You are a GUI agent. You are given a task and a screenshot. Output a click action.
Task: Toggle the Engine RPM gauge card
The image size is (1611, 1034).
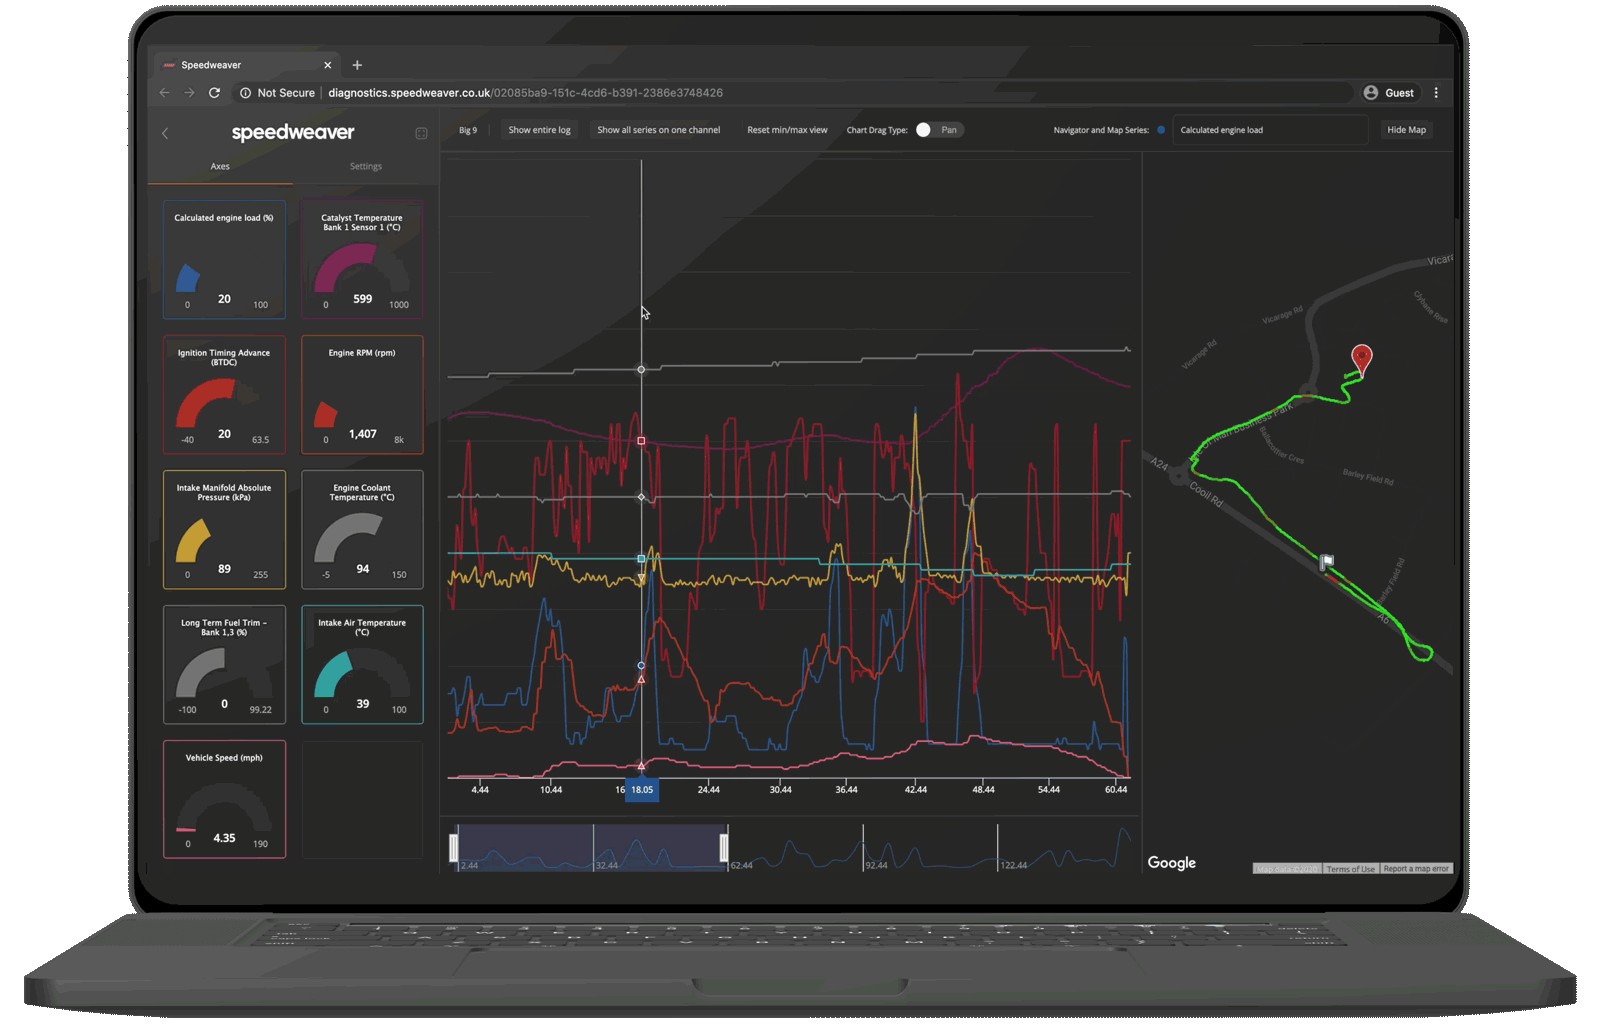[362, 394]
